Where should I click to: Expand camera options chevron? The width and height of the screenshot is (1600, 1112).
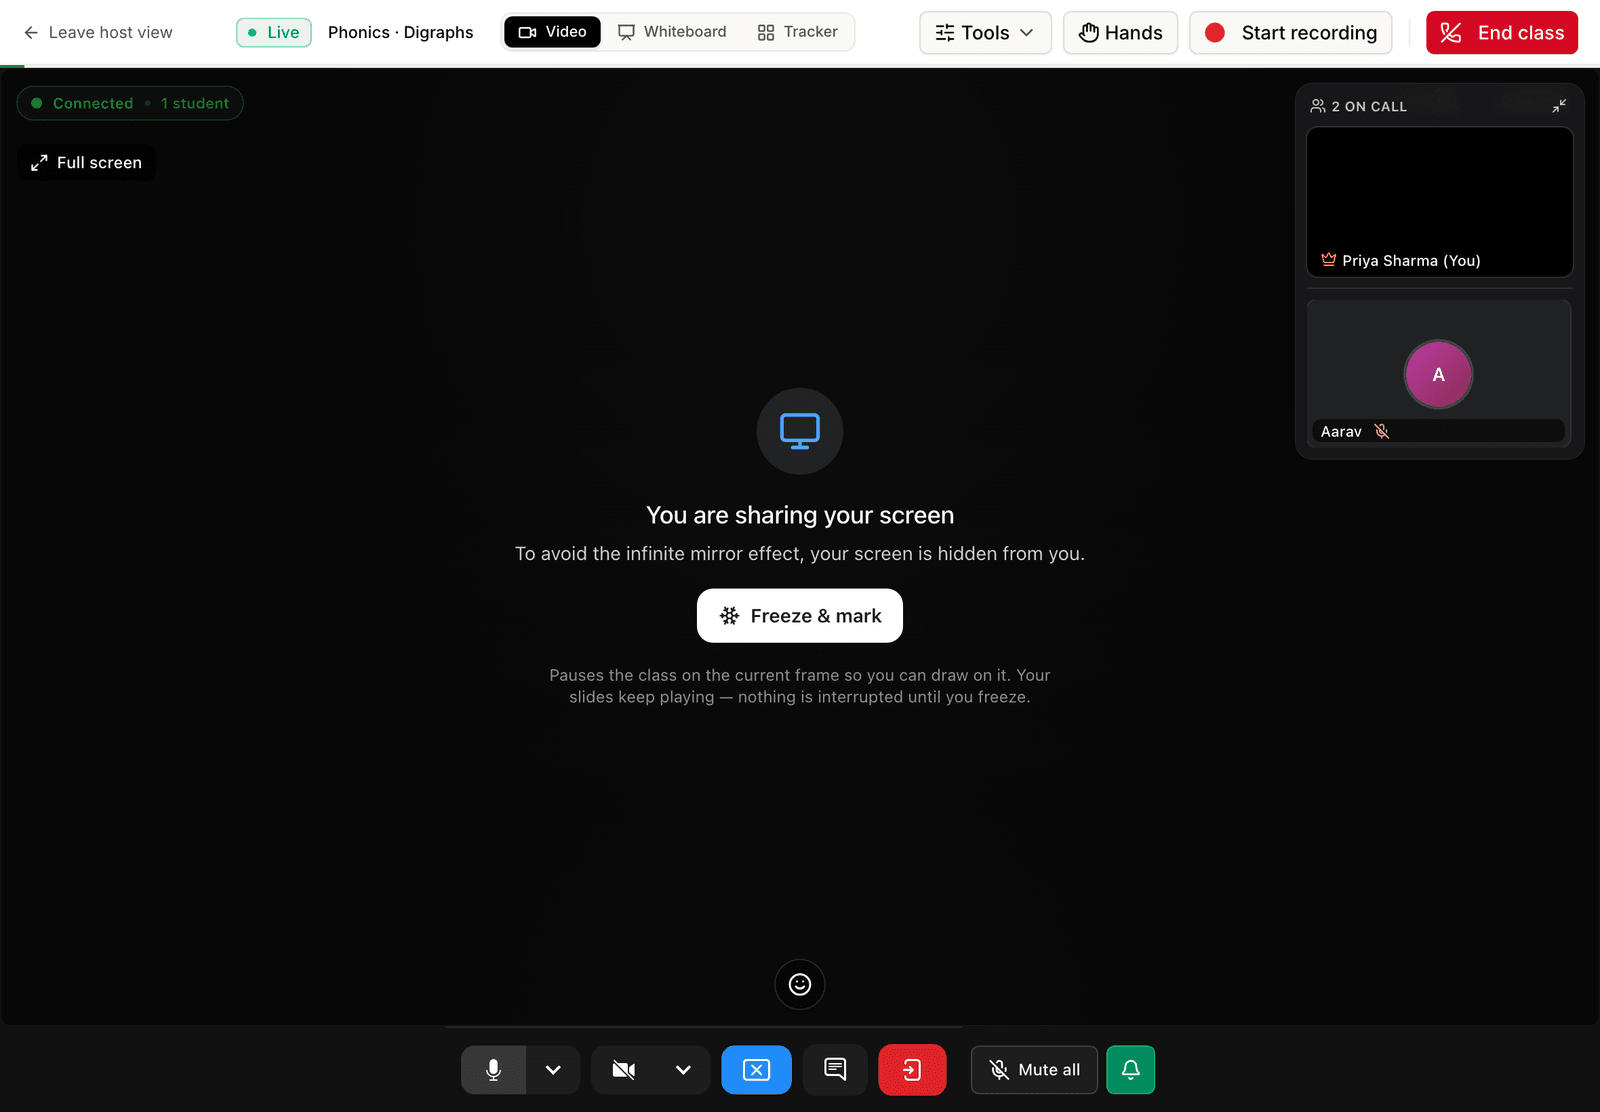pos(683,1070)
